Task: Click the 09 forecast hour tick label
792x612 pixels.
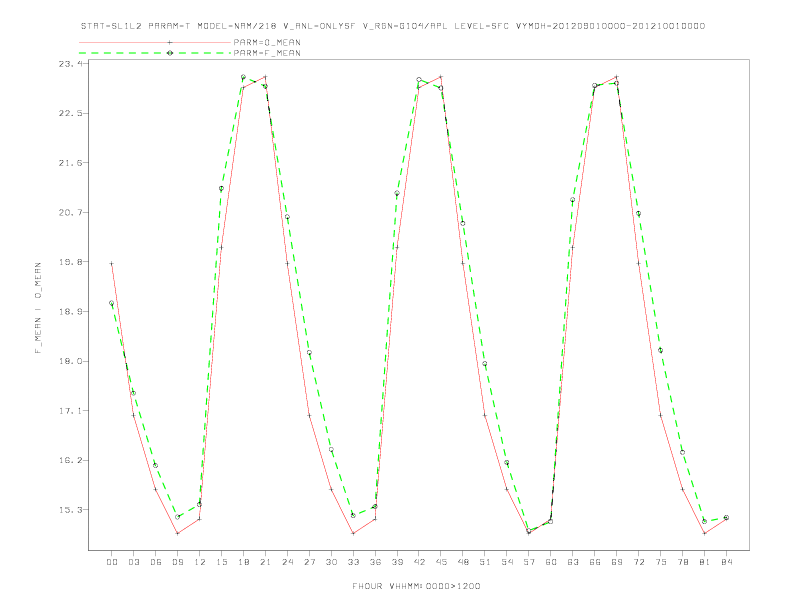Action: coord(177,562)
